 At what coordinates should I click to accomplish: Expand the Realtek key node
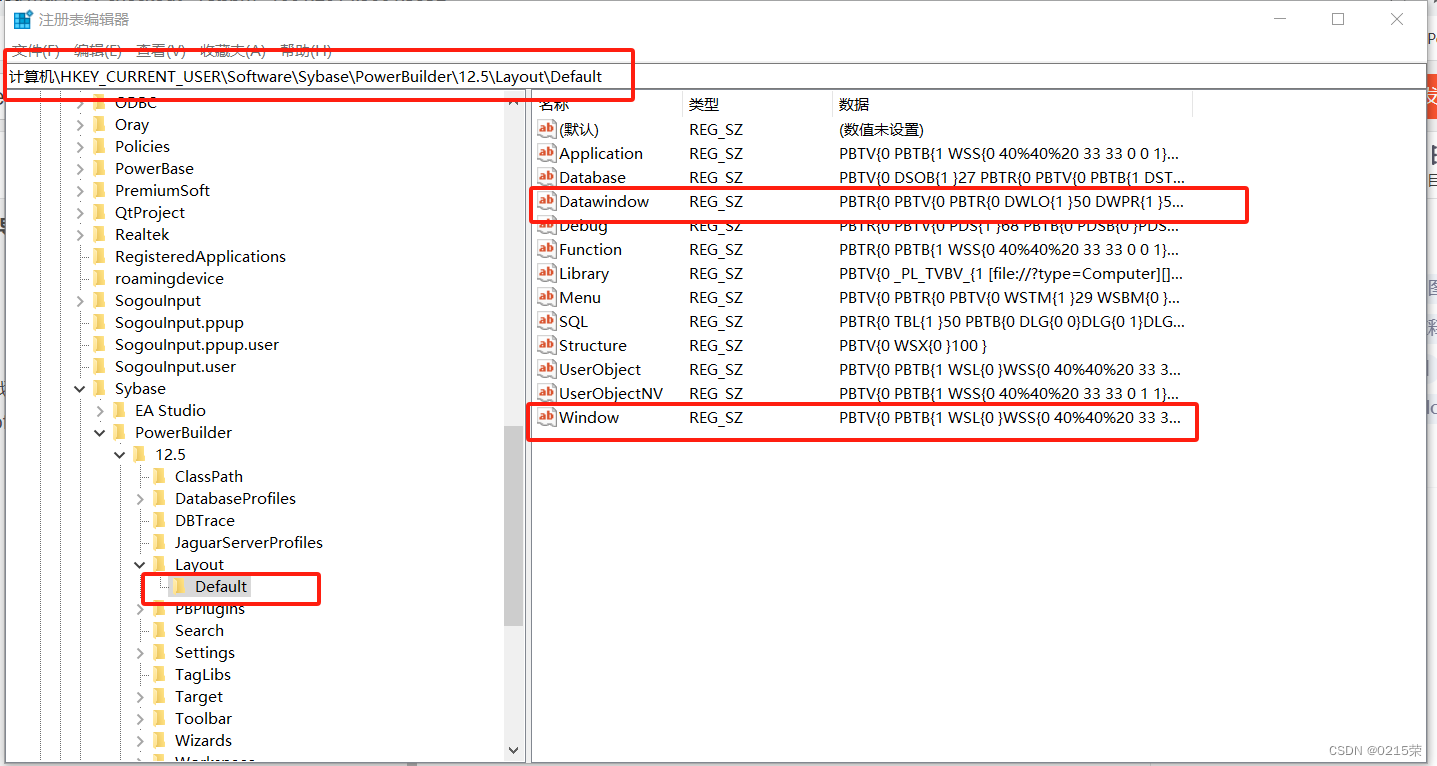tap(81, 235)
